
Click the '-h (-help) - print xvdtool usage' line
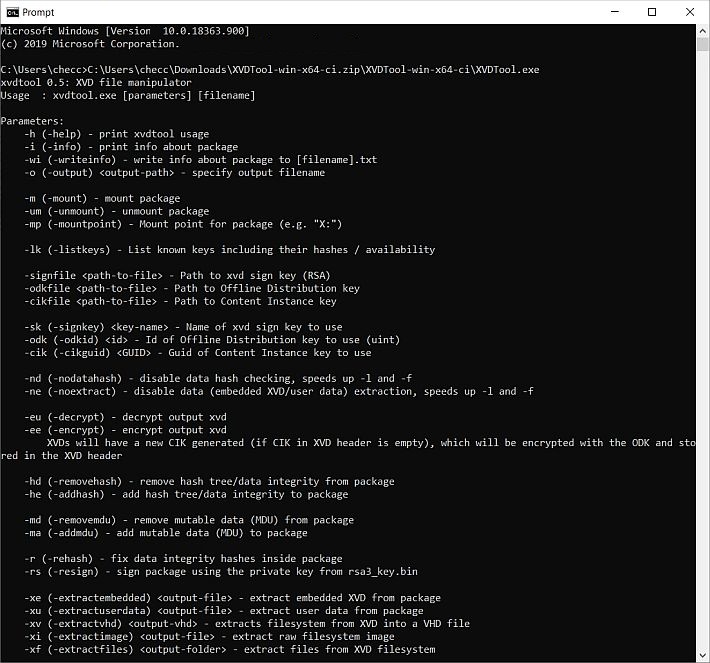(117, 134)
